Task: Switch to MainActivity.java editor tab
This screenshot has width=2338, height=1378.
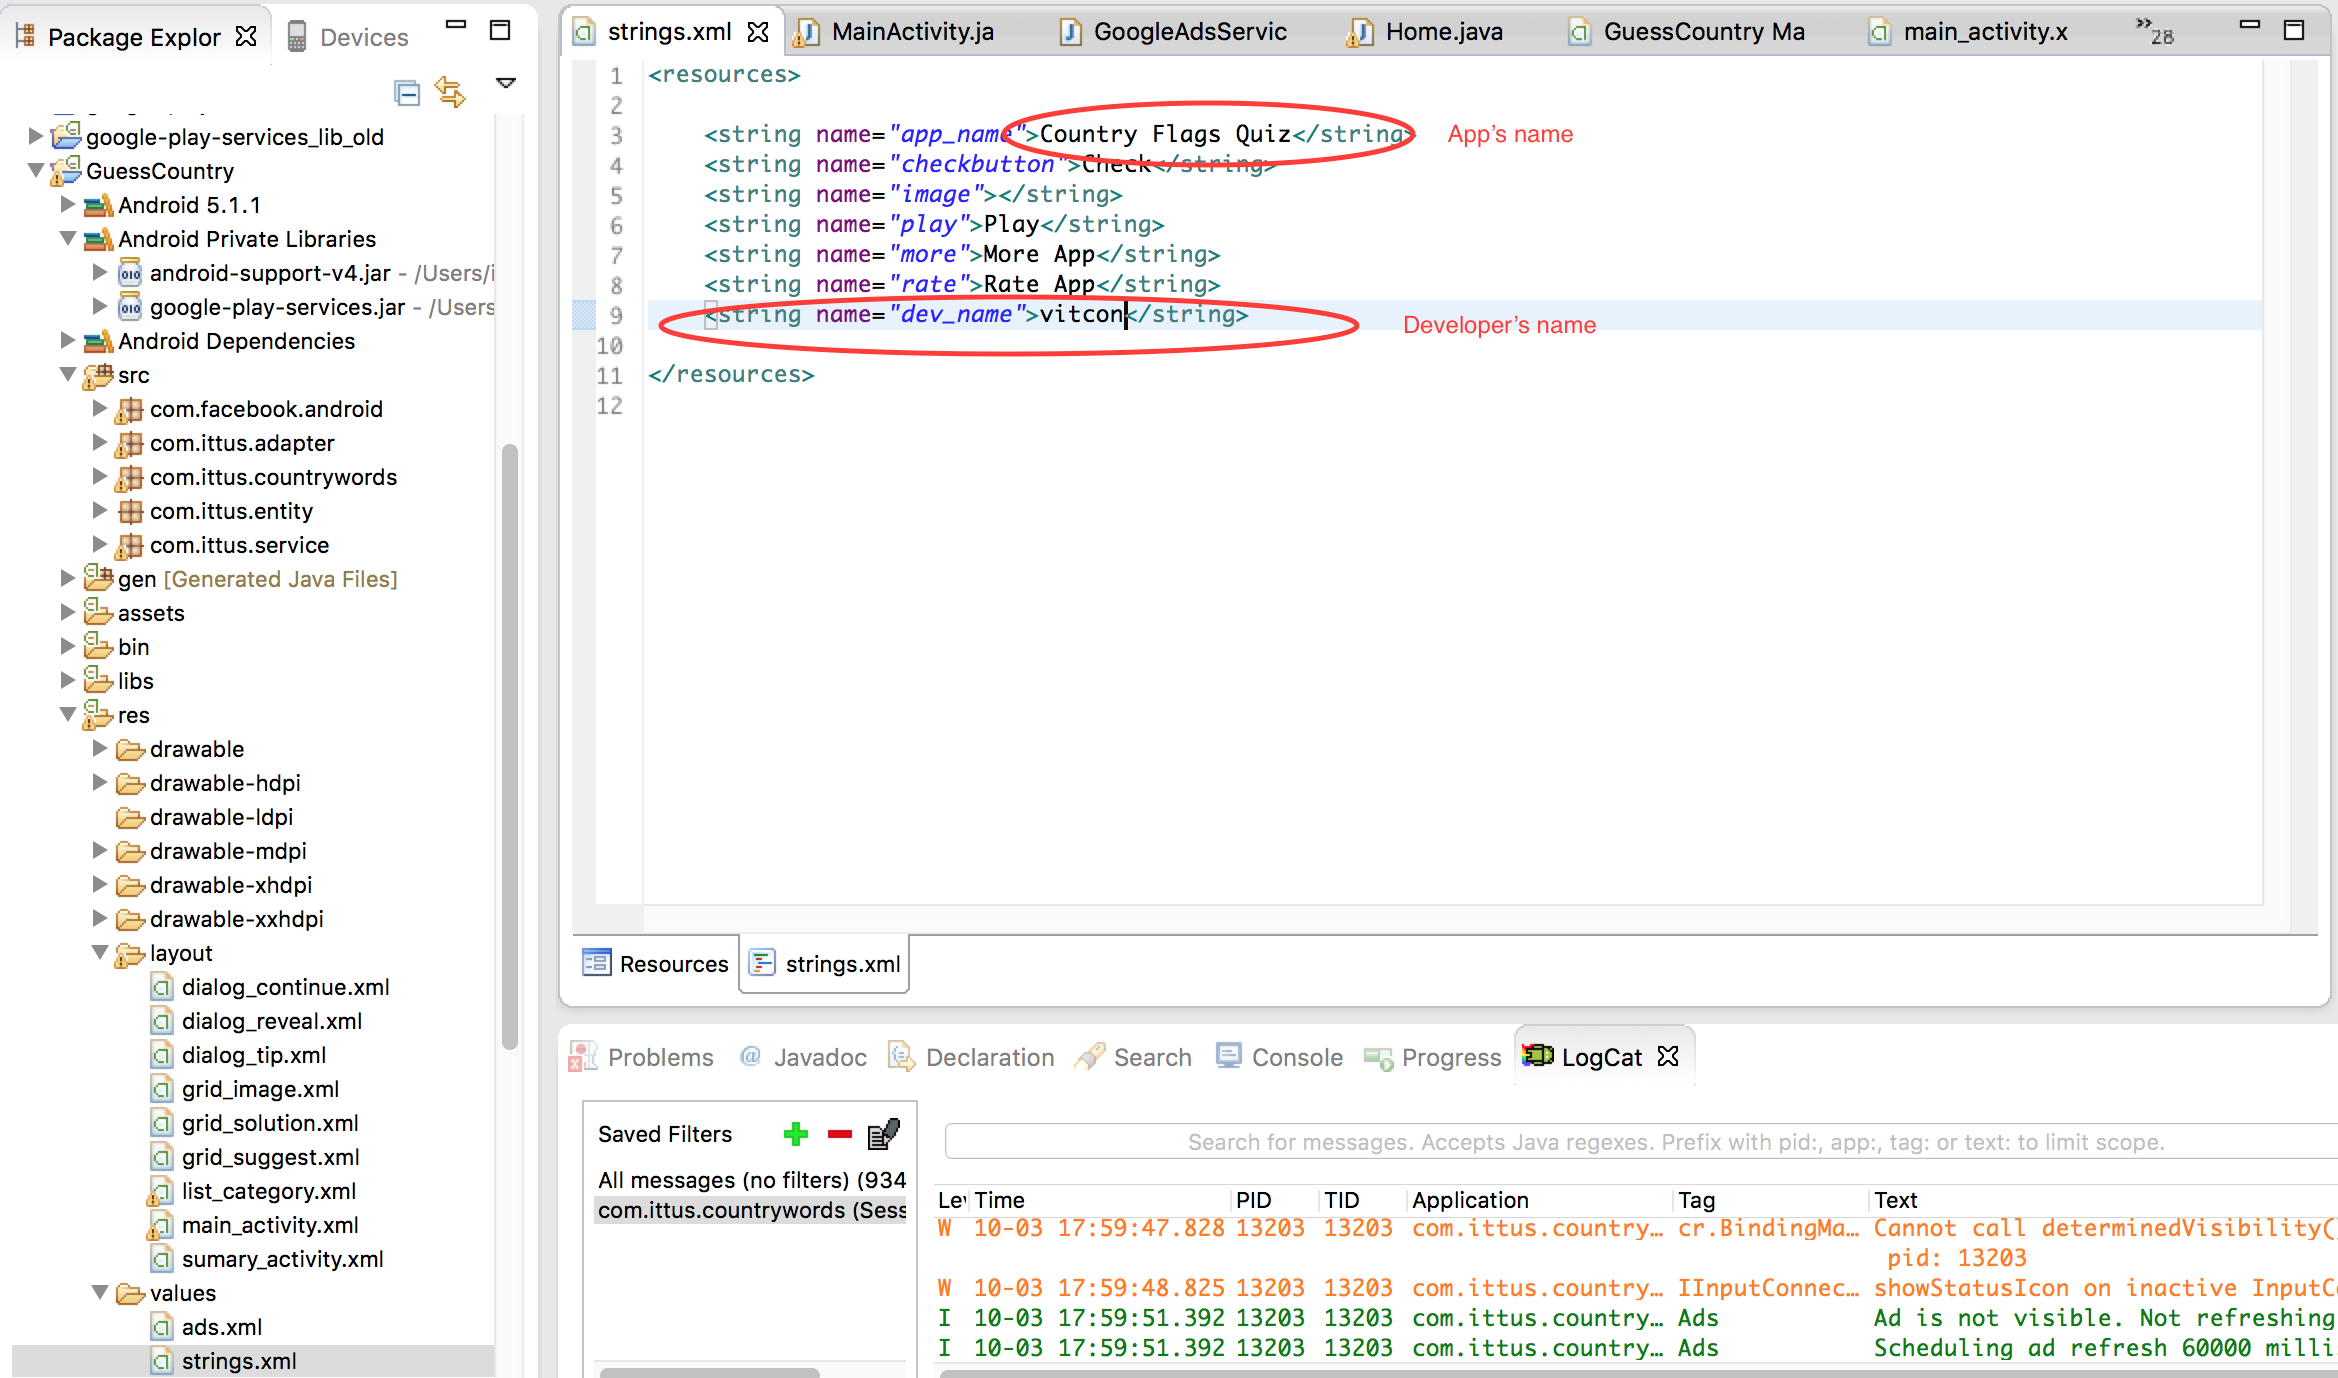Action: pos(894,32)
